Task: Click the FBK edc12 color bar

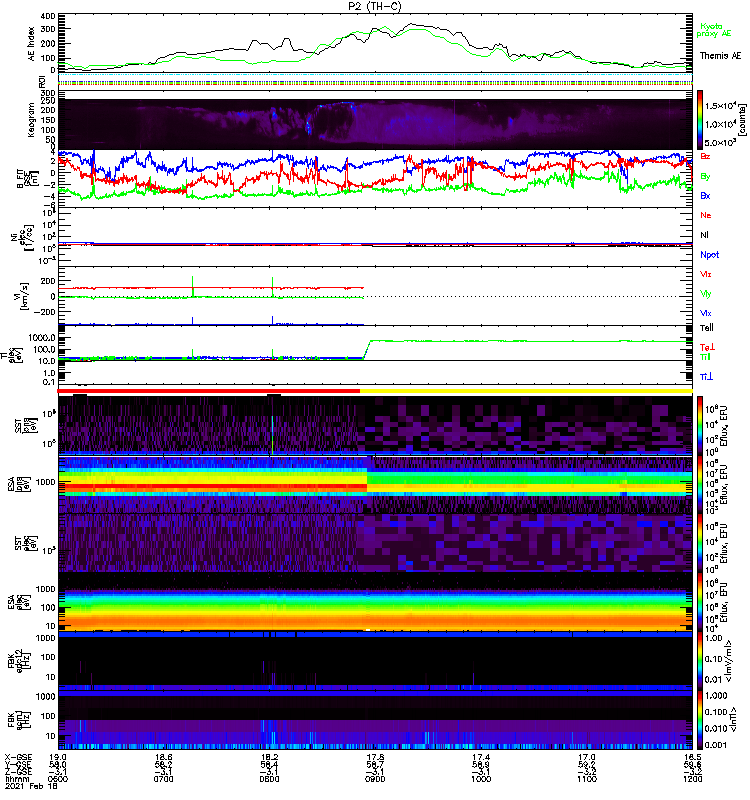Action: pyautogui.click(x=701, y=661)
